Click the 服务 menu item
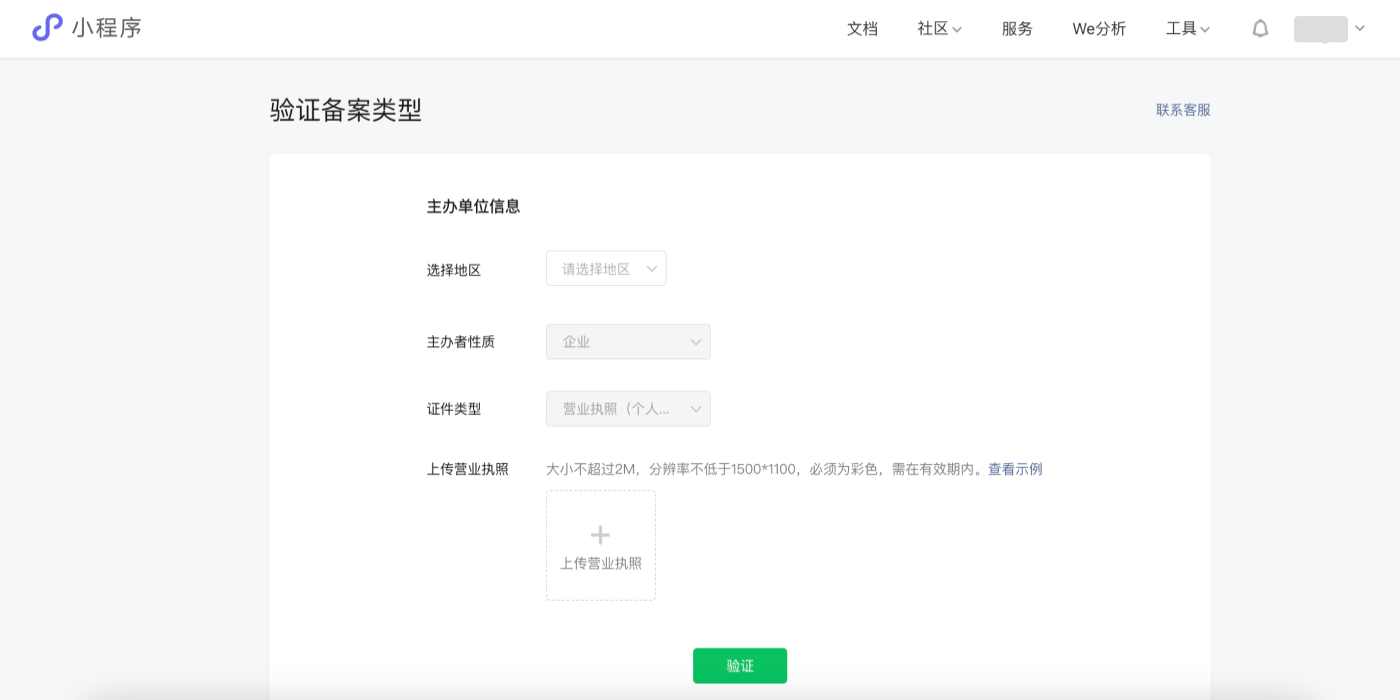Image resolution: width=1400 pixels, height=700 pixels. [1017, 28]
